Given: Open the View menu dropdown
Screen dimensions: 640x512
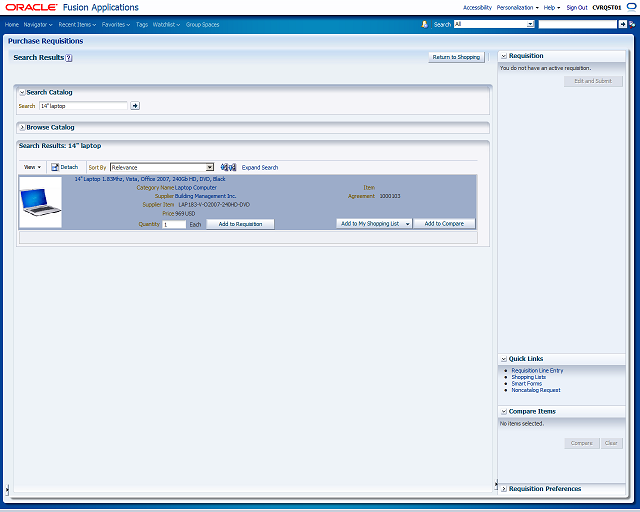Looking at the screenshot, I should (32, 167).
